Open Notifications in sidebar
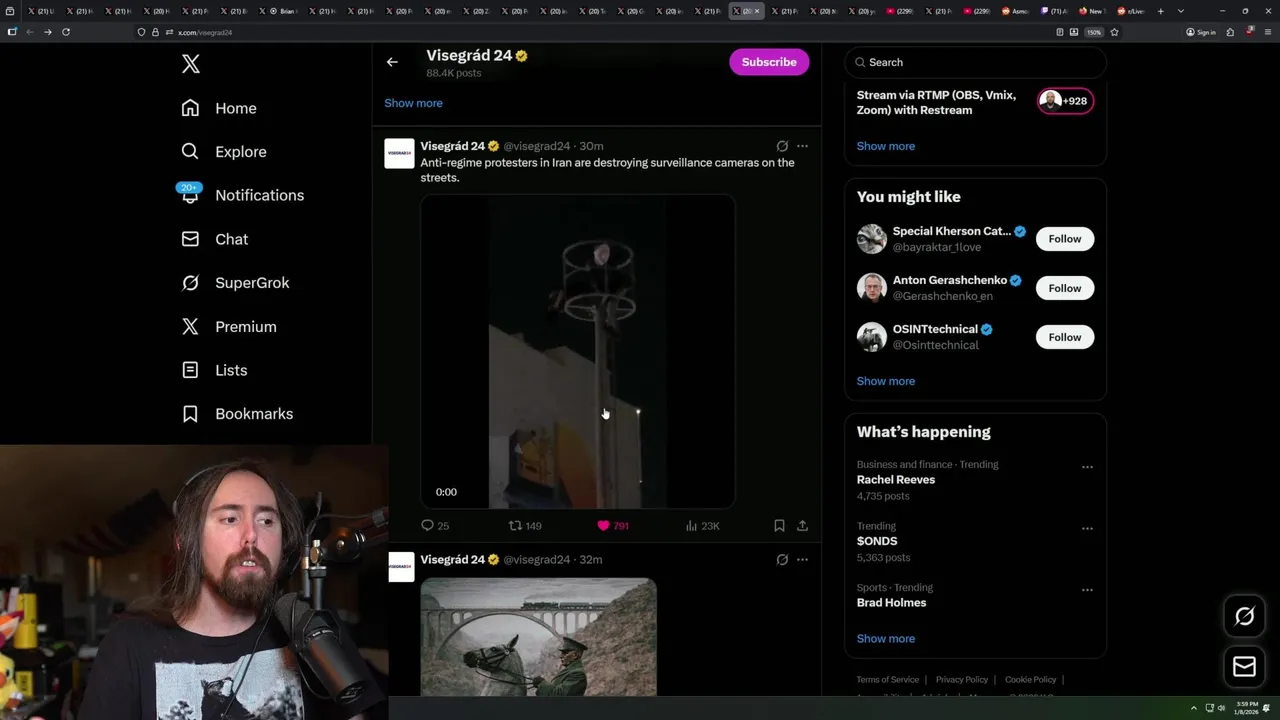 tap(242, 195)
